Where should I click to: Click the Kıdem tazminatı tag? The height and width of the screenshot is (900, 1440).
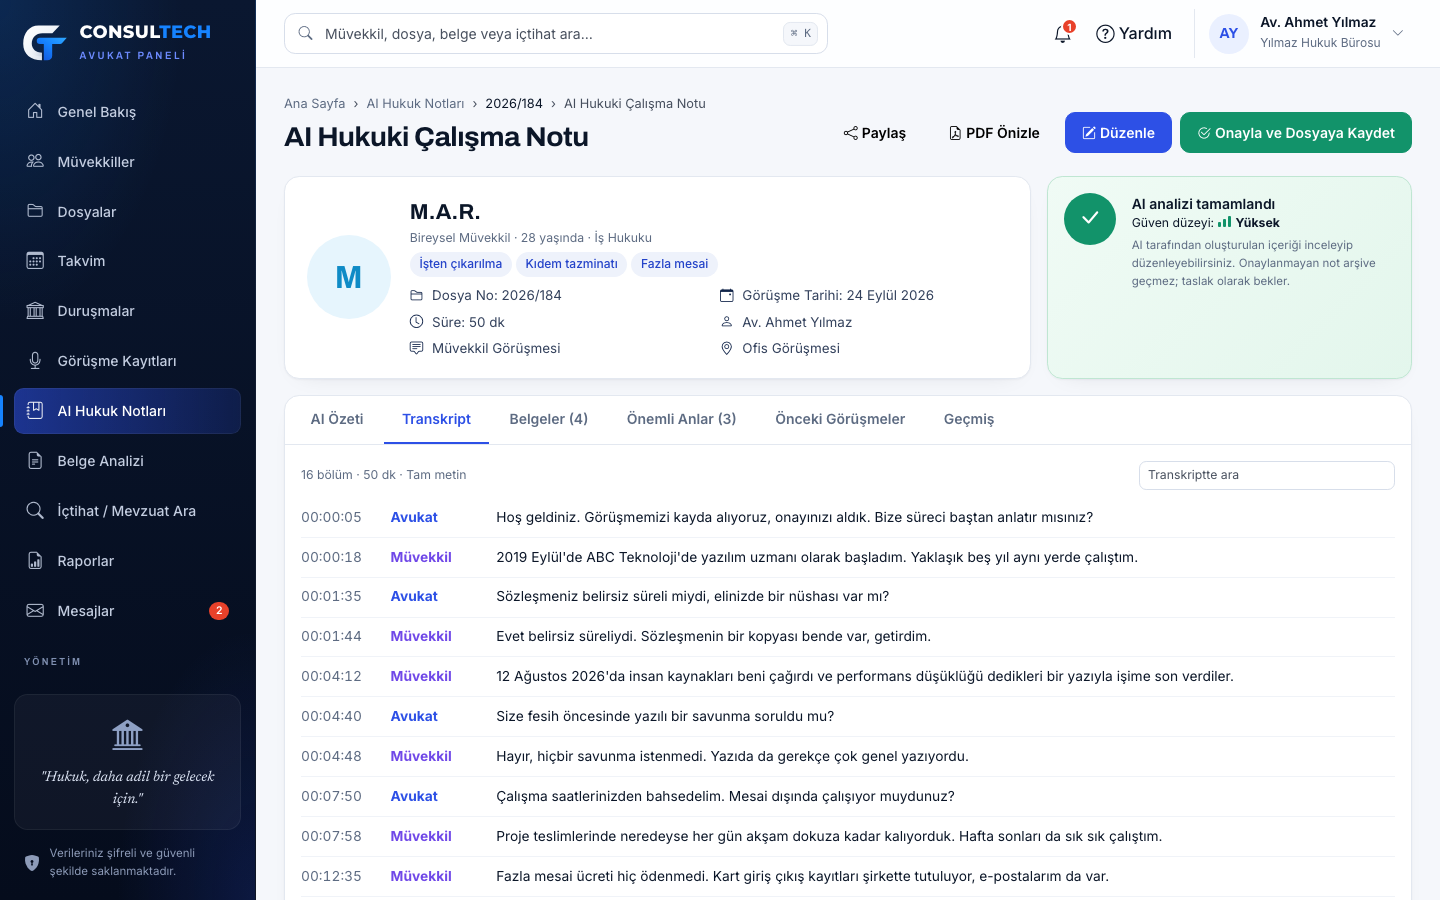click(x=571, y=264)
